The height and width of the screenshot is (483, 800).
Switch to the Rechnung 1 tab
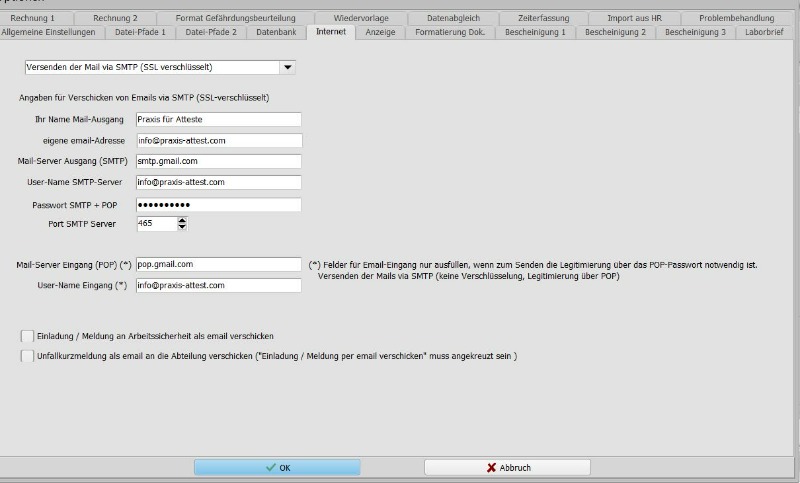(33, 18)
